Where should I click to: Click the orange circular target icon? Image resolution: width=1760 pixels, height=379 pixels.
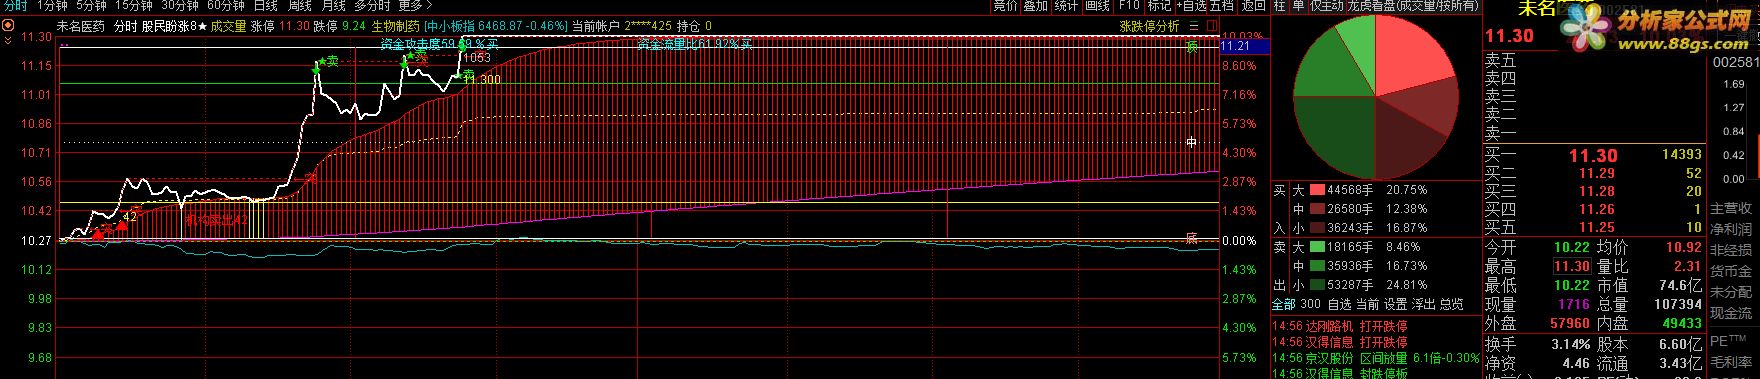(8, 26)
